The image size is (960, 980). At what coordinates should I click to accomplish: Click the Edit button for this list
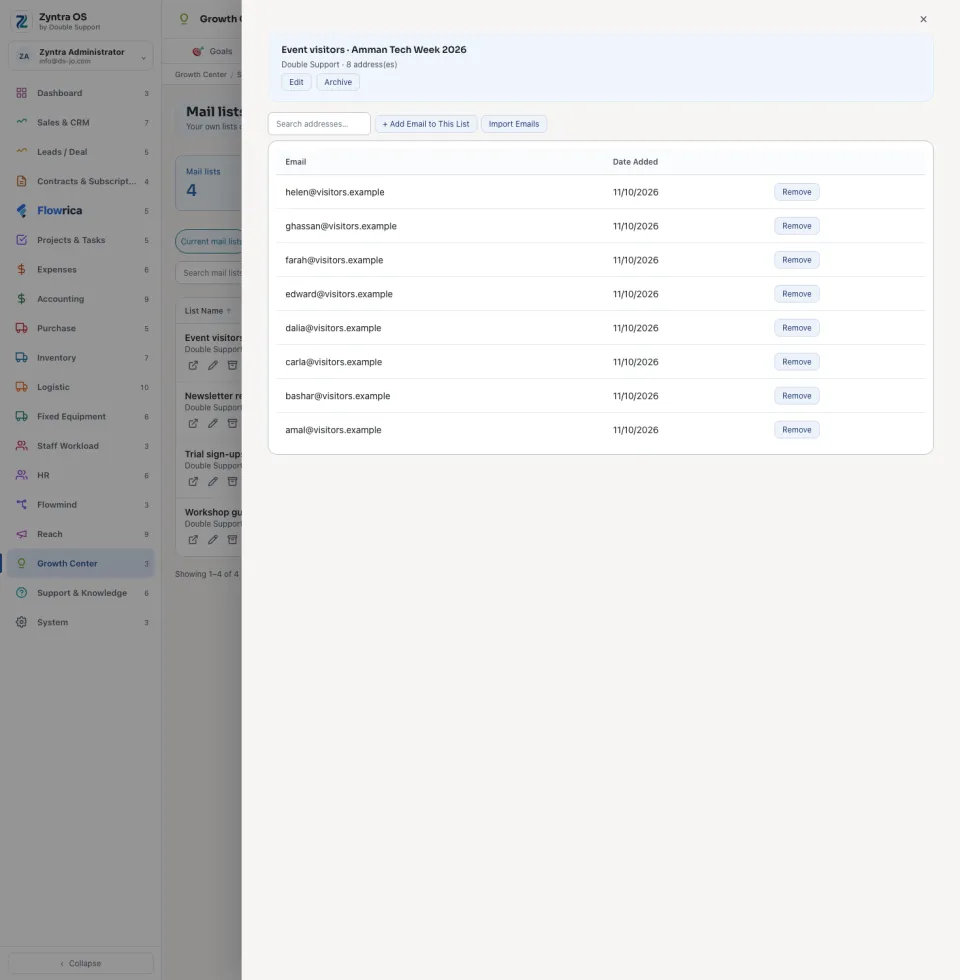[x=296, y=82]
